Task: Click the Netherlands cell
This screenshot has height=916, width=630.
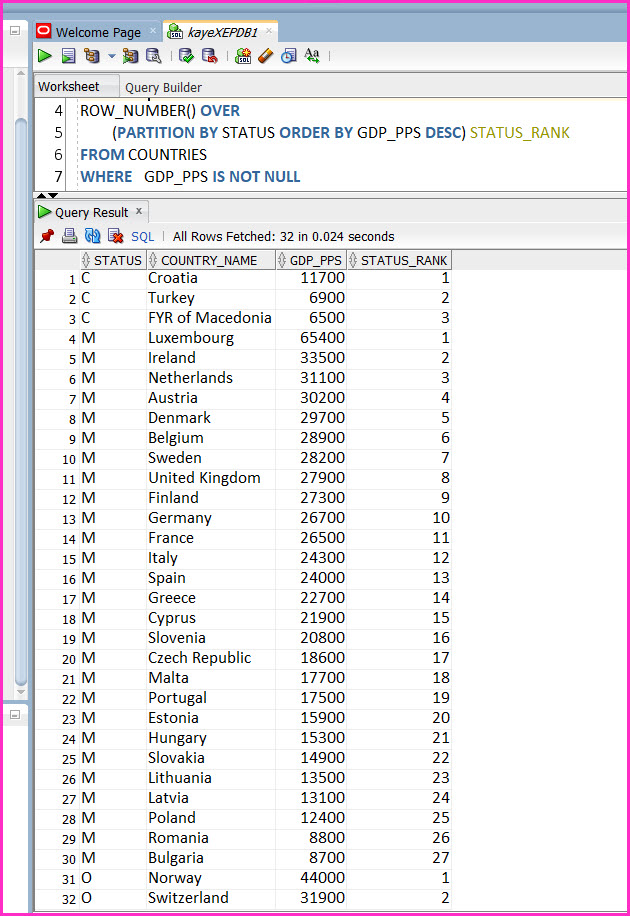Action: point(210,378)
